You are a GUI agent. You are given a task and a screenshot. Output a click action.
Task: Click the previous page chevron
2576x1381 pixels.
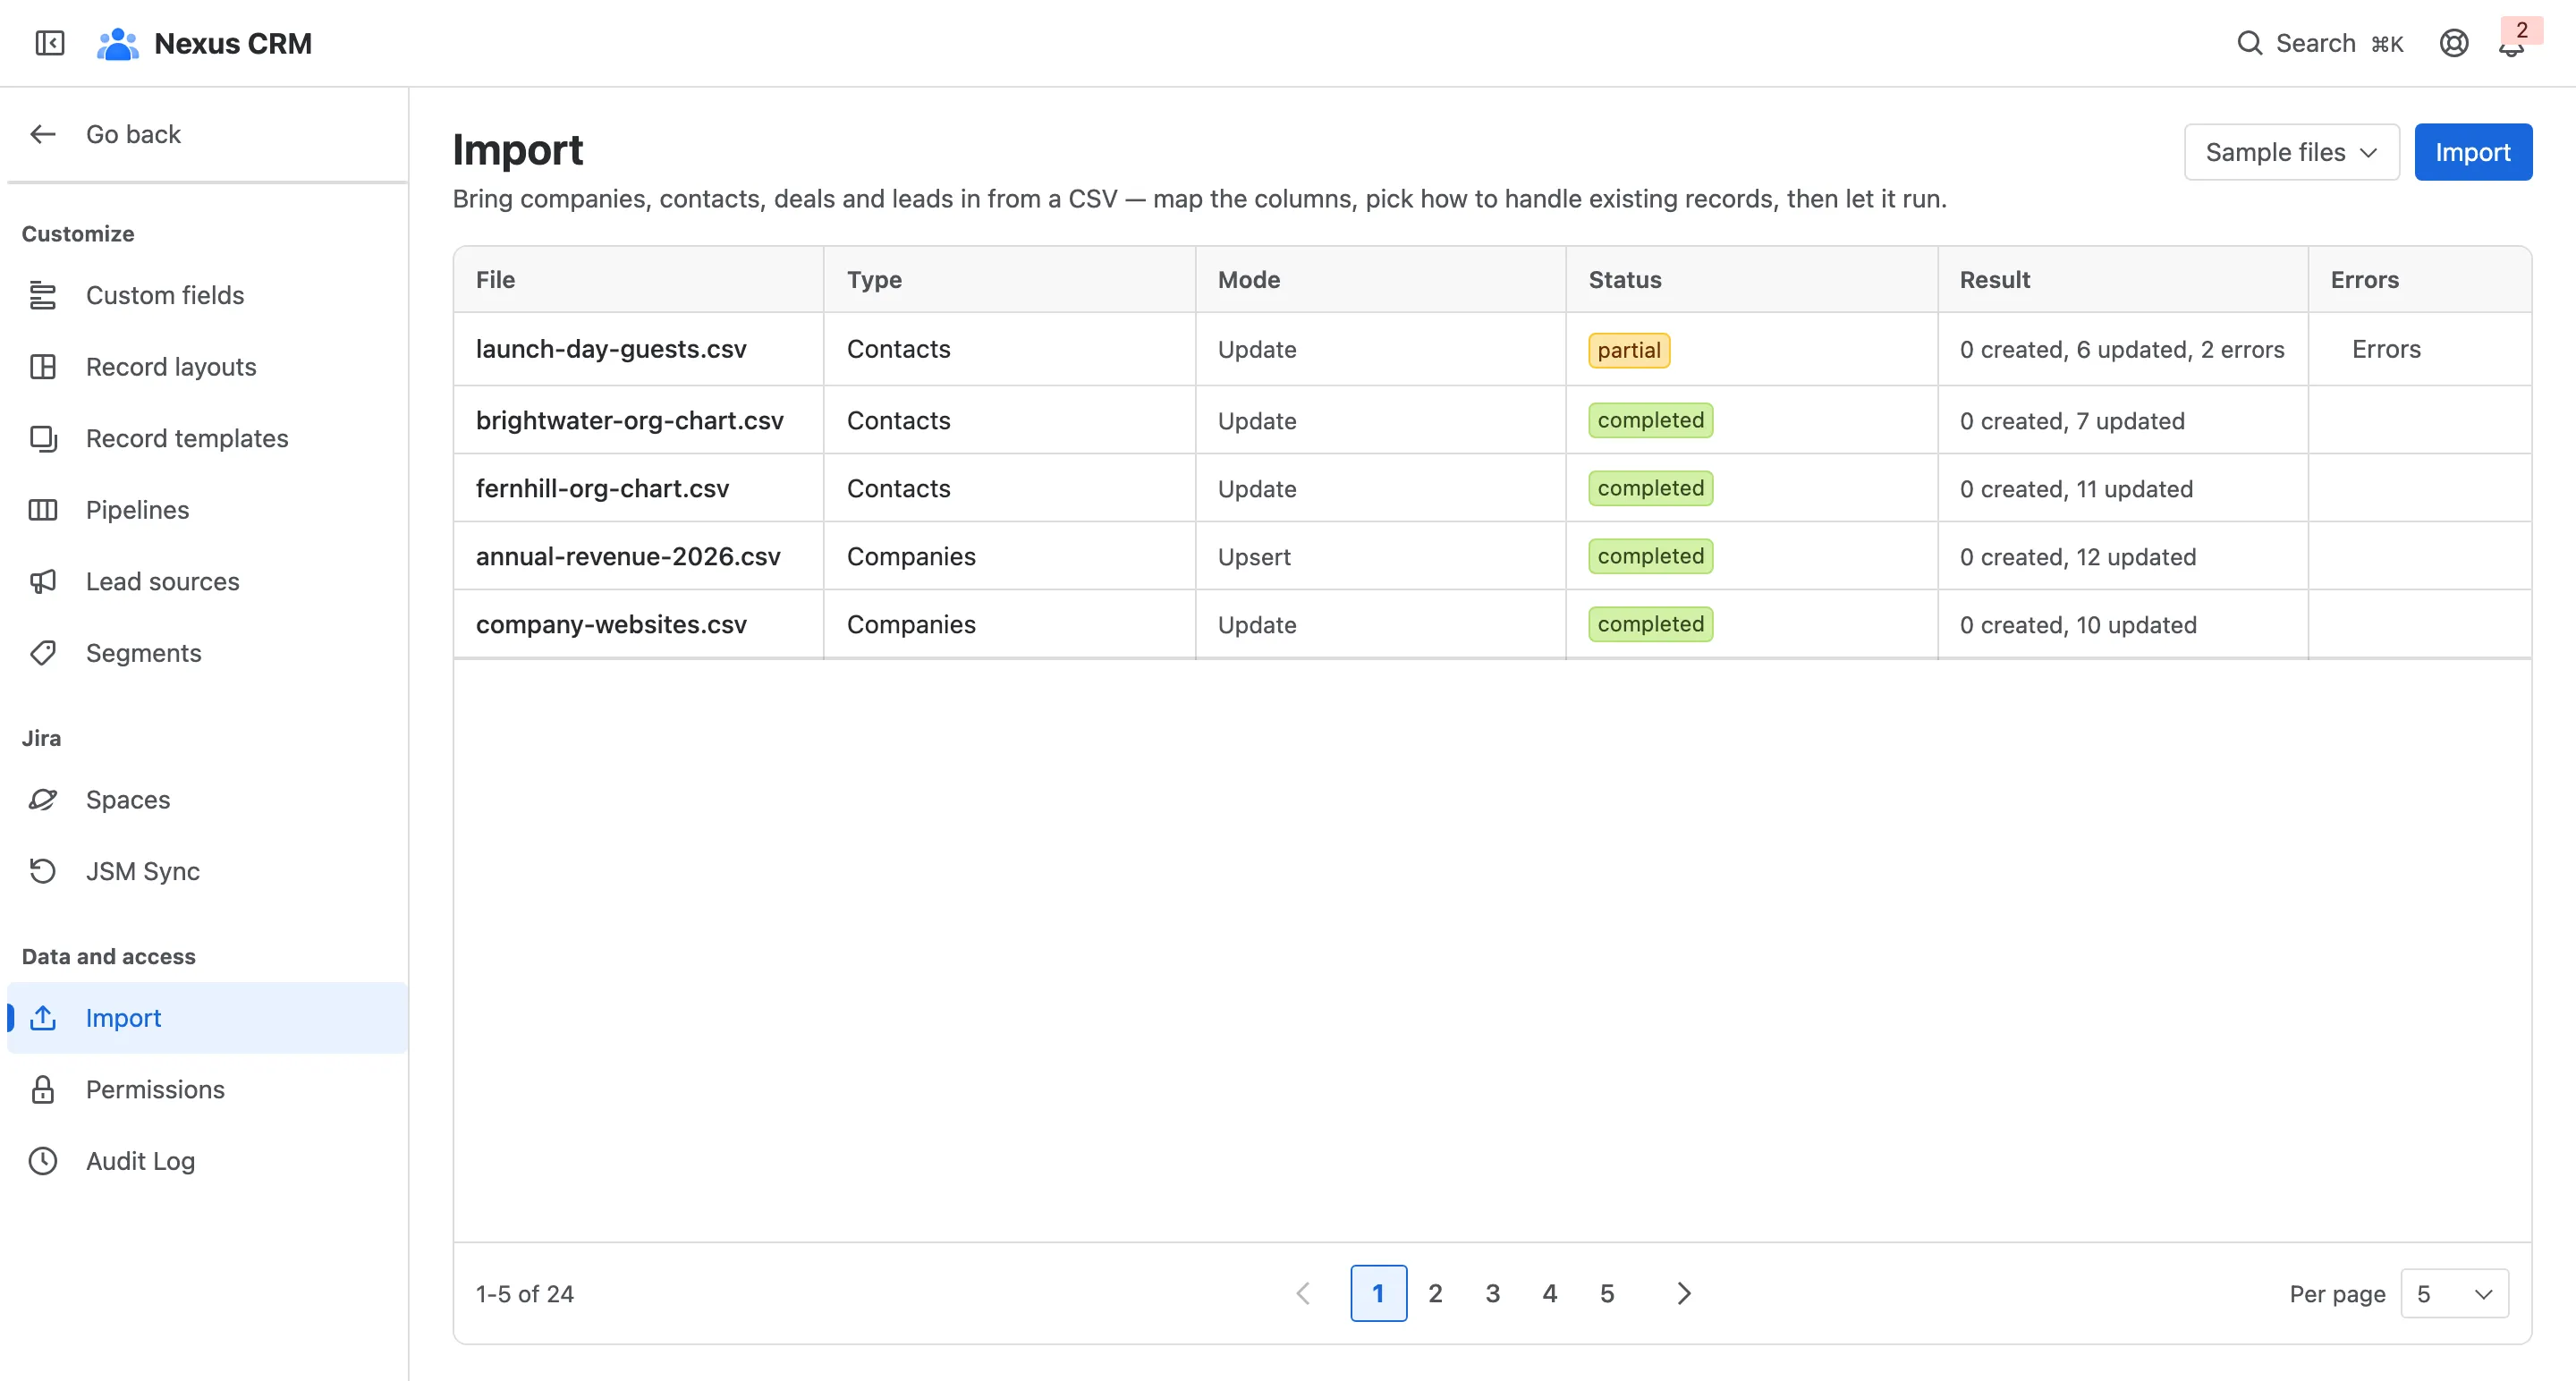click(1303, 1294)
